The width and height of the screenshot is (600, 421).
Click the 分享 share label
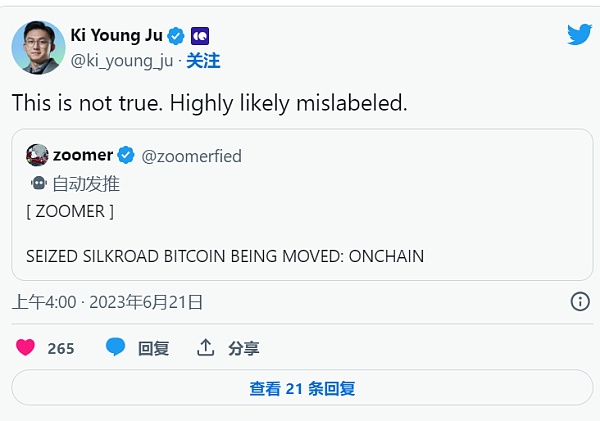(x=243, y=348)
